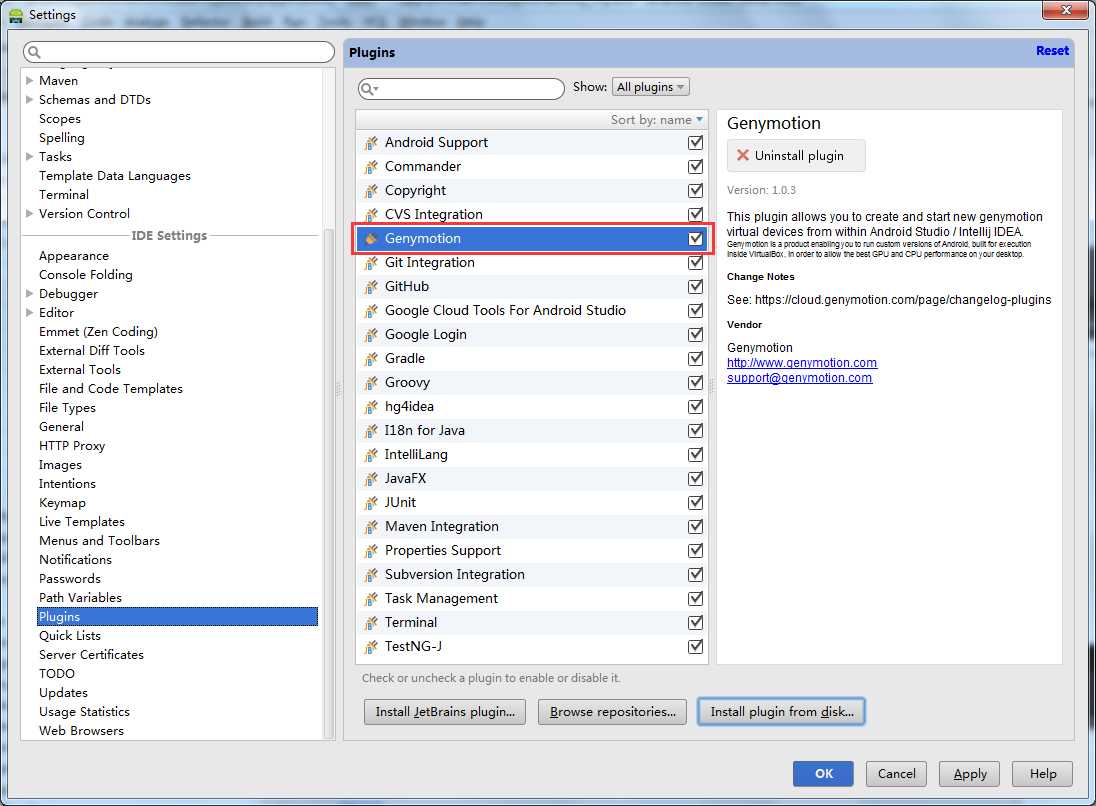This screenshot has height=806, width=1096.
Task: Click the Gradle plugin icon
Action: 371,359
